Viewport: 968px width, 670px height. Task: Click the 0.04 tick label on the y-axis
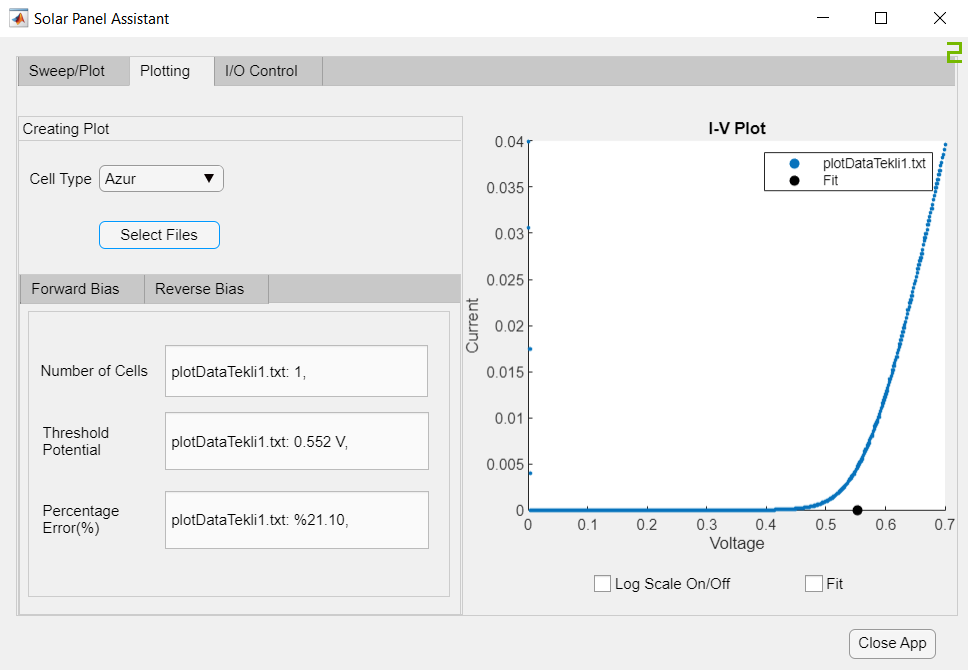tap(509, 142)
